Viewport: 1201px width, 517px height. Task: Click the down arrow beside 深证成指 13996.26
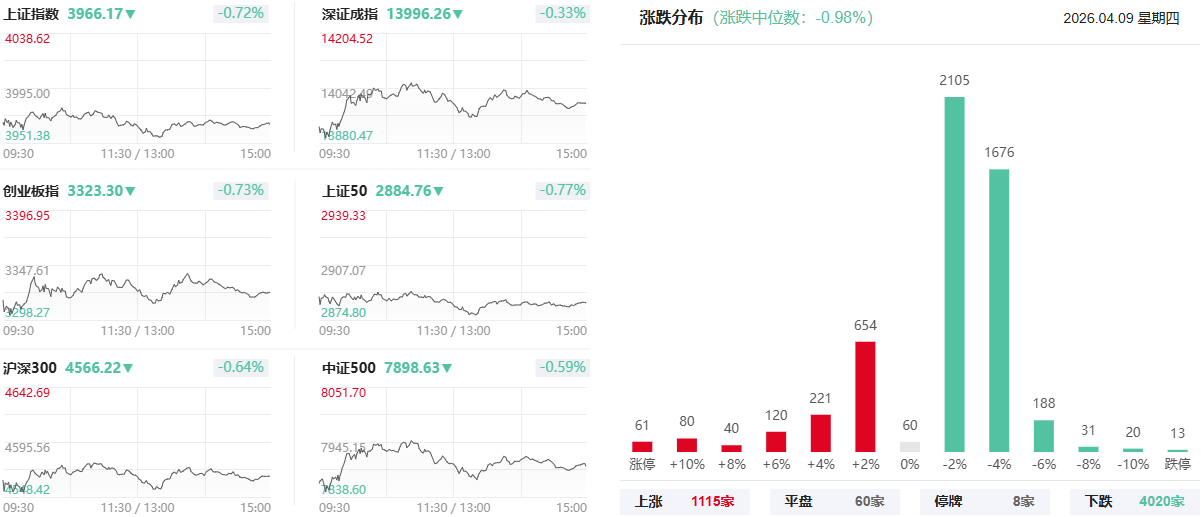click(x=458, y=14)
